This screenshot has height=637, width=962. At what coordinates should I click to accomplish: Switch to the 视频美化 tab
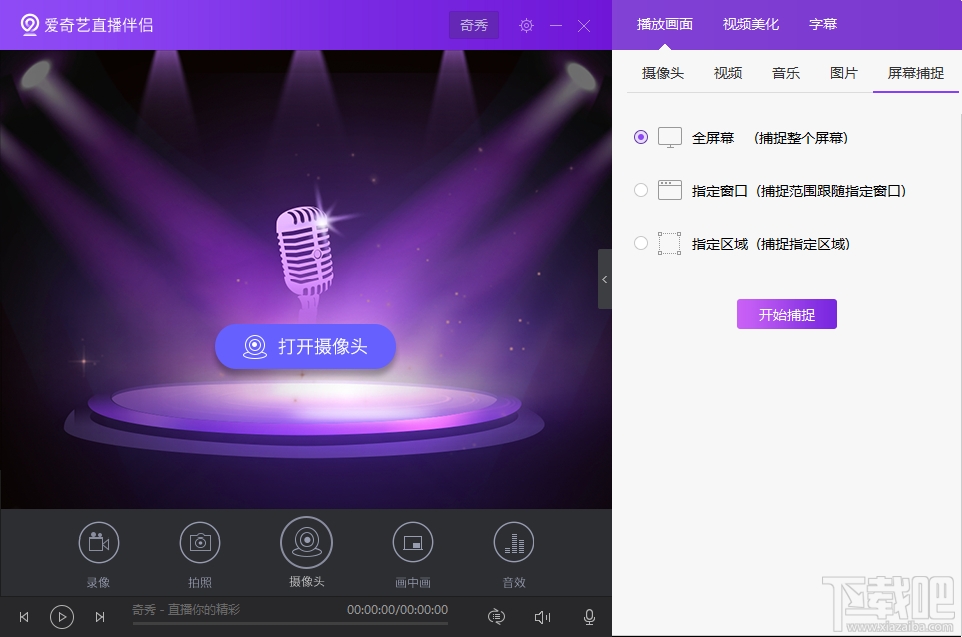click(749, 24)
